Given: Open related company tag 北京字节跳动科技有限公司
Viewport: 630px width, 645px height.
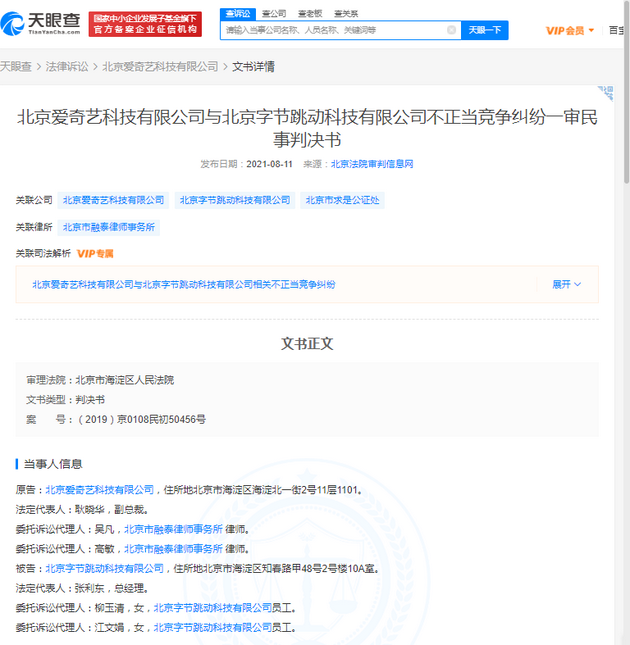Looking at the screenshot, I should tap(235, 200).
